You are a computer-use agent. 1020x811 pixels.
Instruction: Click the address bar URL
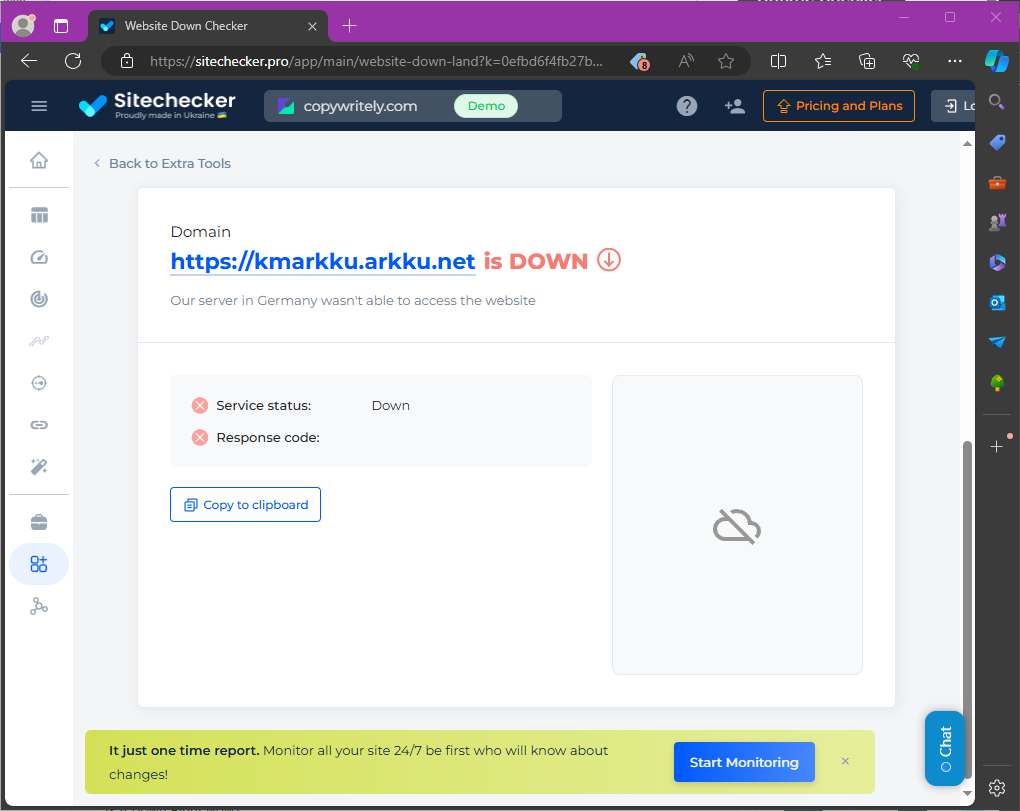tap(376, 61)
